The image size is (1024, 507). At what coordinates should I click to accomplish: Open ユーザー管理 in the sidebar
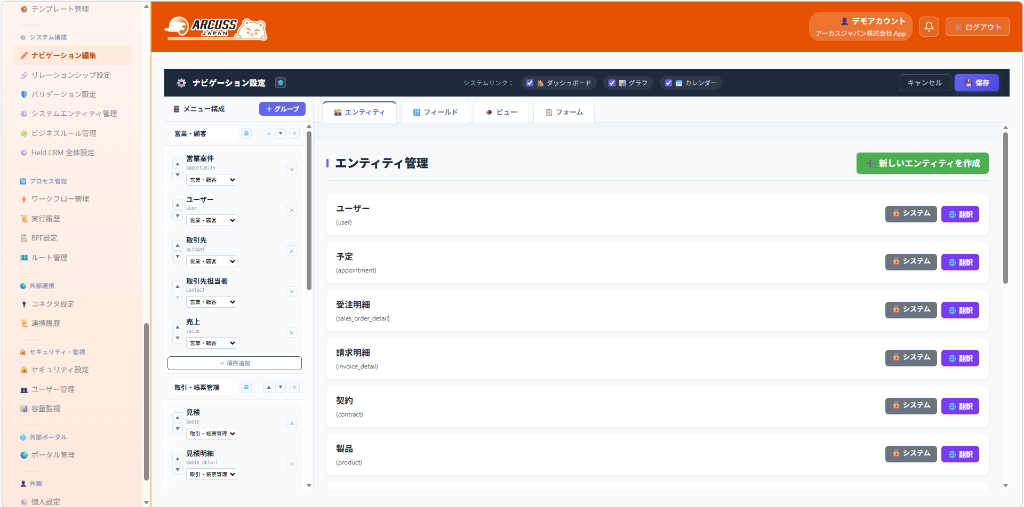click(53, 389)
